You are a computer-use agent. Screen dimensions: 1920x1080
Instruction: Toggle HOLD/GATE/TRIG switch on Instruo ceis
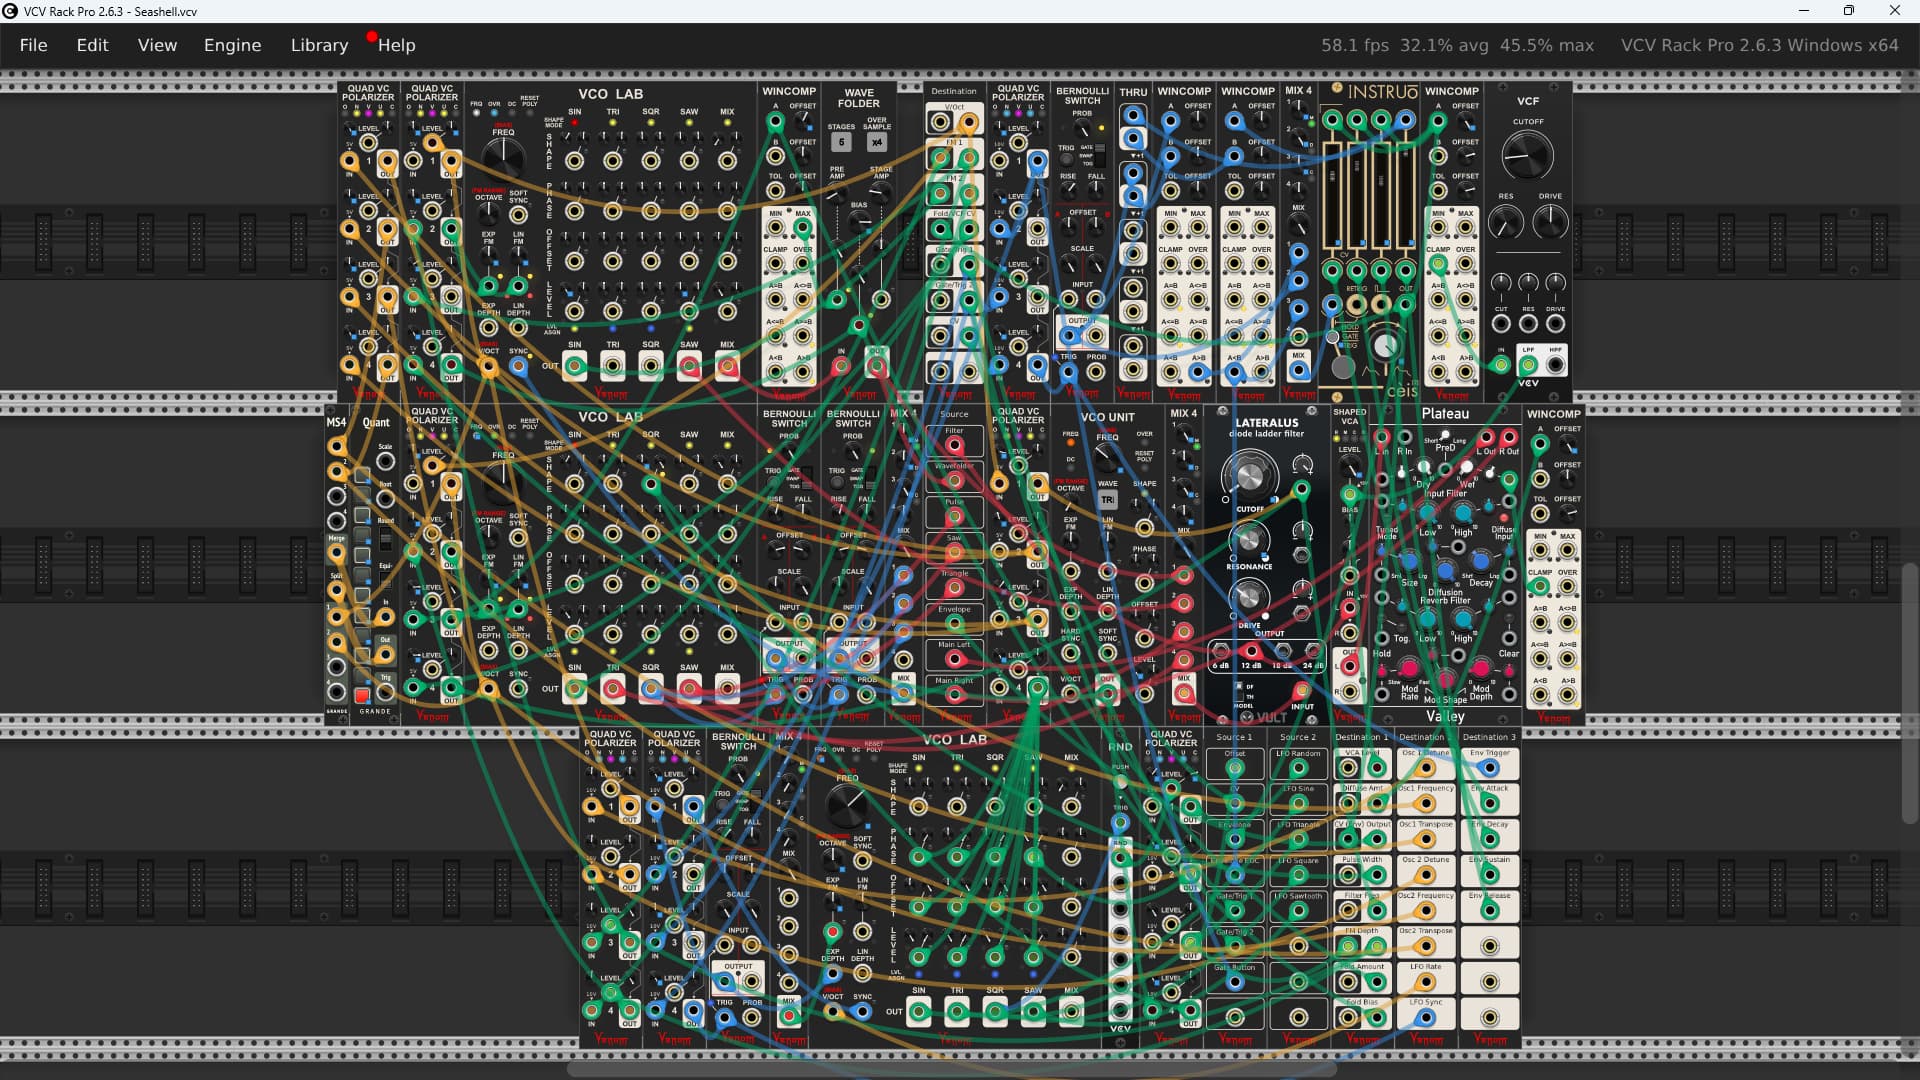point(1332,337)
